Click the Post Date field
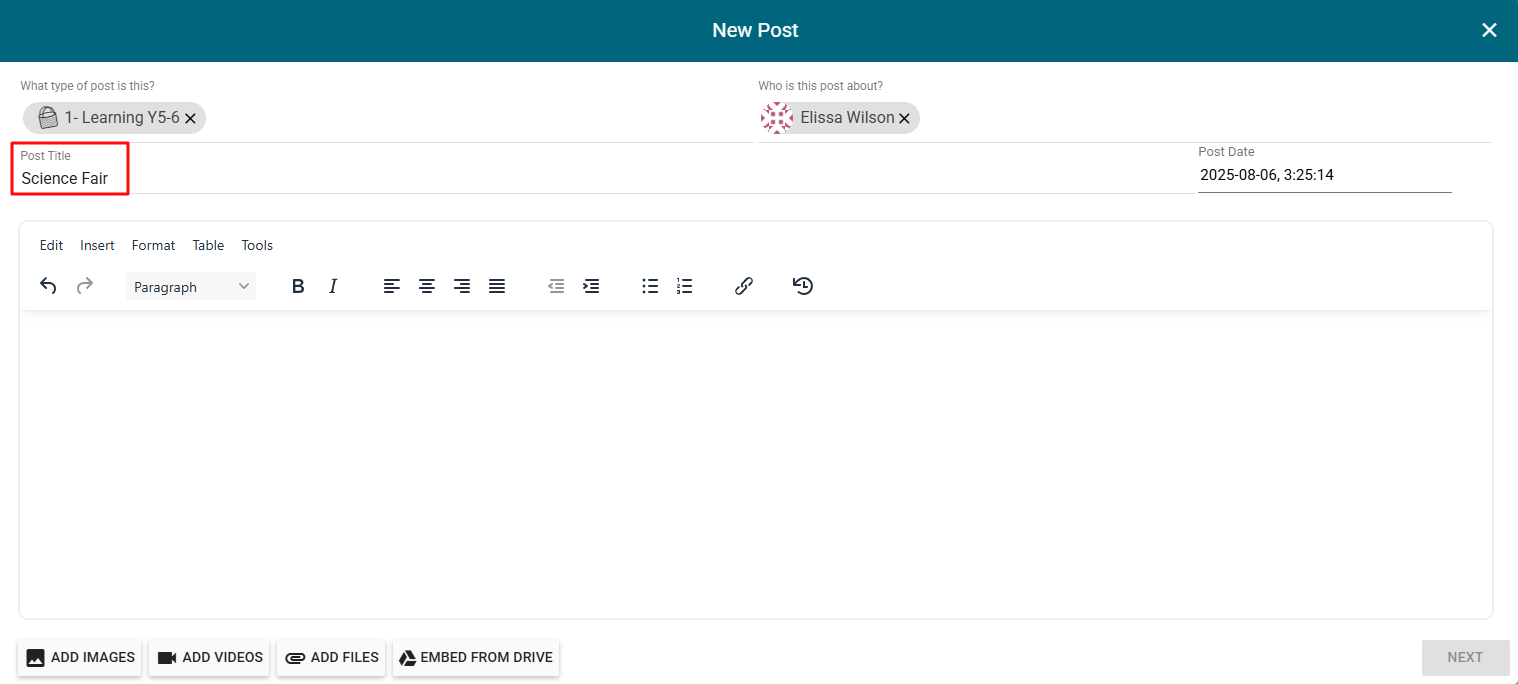 pos(1323,175)
